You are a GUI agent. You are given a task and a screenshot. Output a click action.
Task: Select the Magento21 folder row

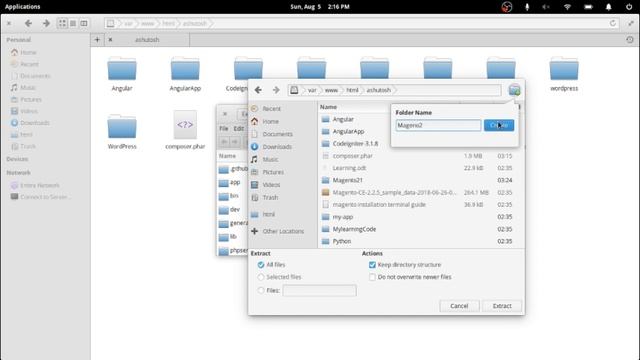(420, 180)
